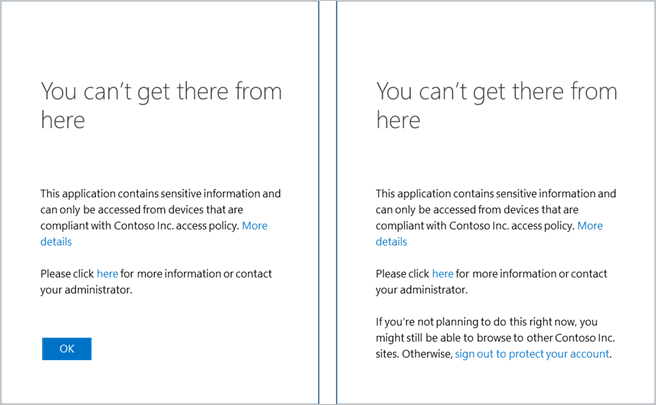Click left panel heading 'You can't get there'
This screenshot has width=656, height=405.
pyautogui.click(x=161, y=92)
